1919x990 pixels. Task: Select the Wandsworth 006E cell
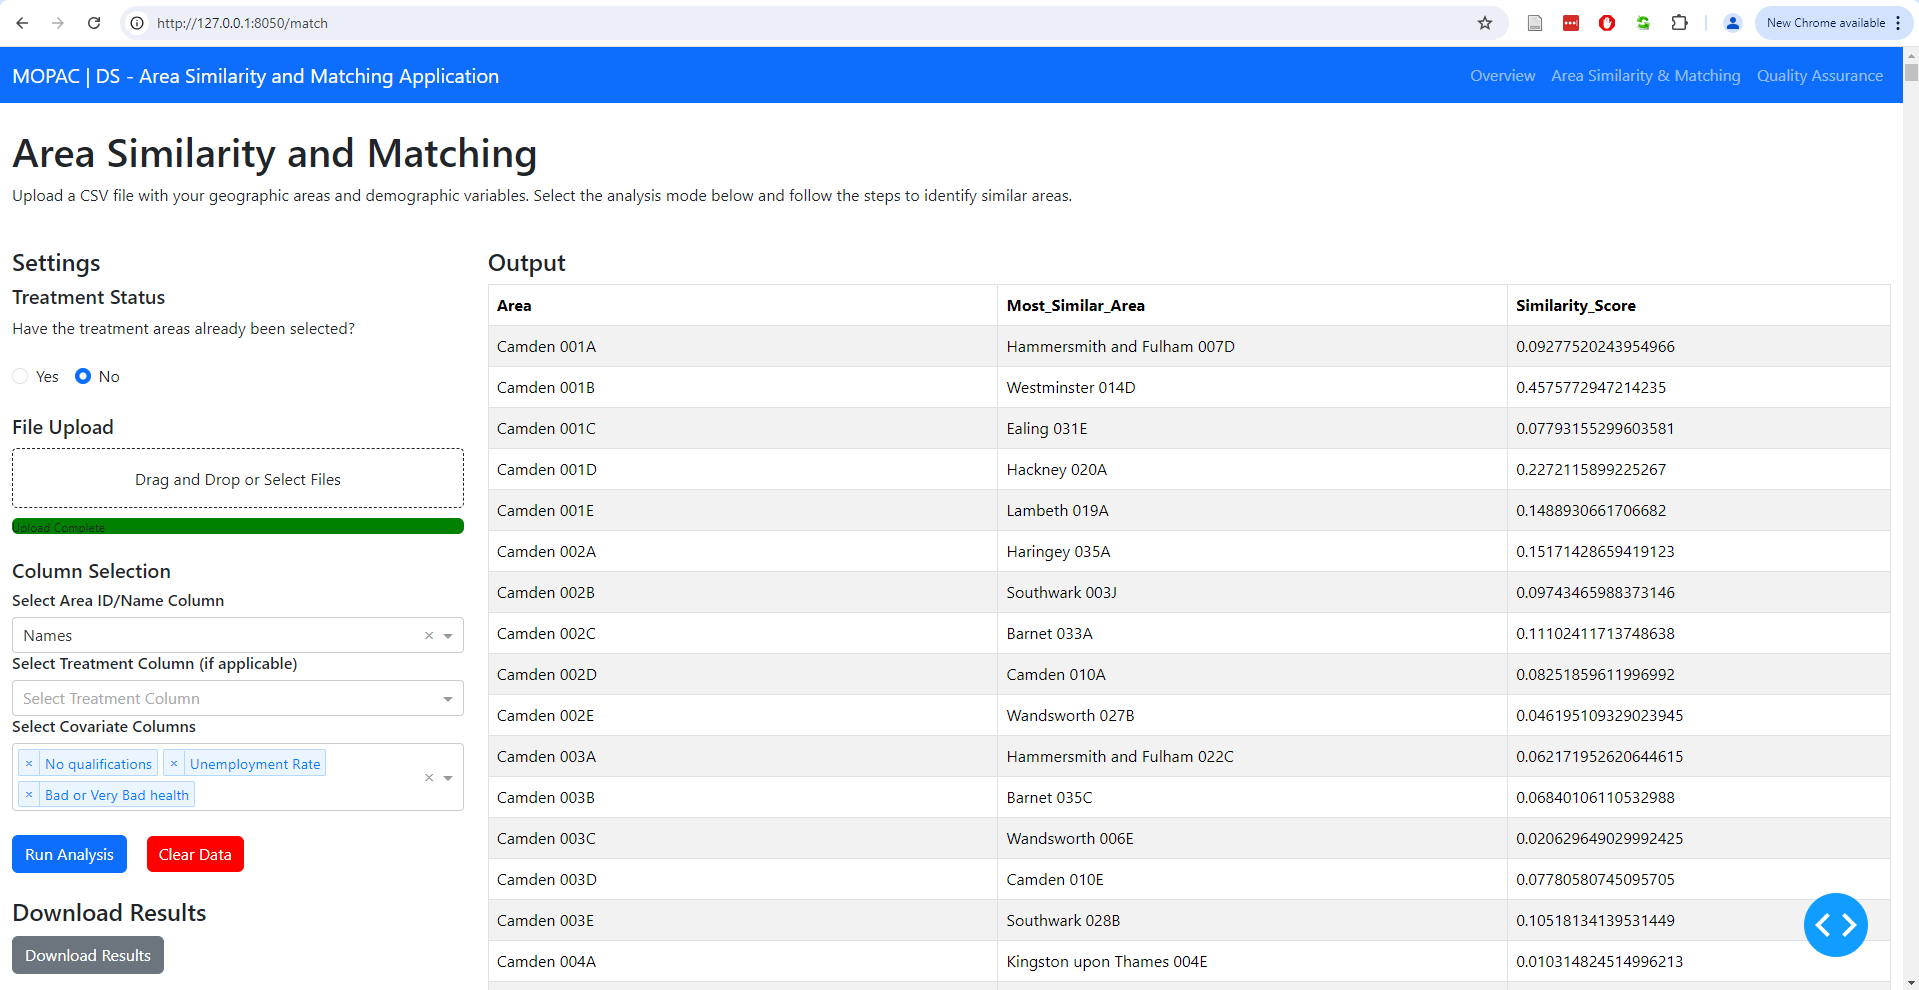(1252, 839)
